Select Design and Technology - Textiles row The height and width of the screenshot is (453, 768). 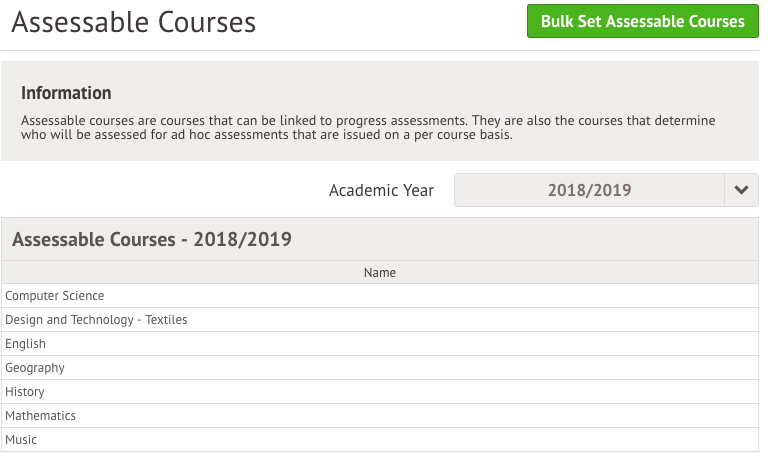tap(380, 320)
